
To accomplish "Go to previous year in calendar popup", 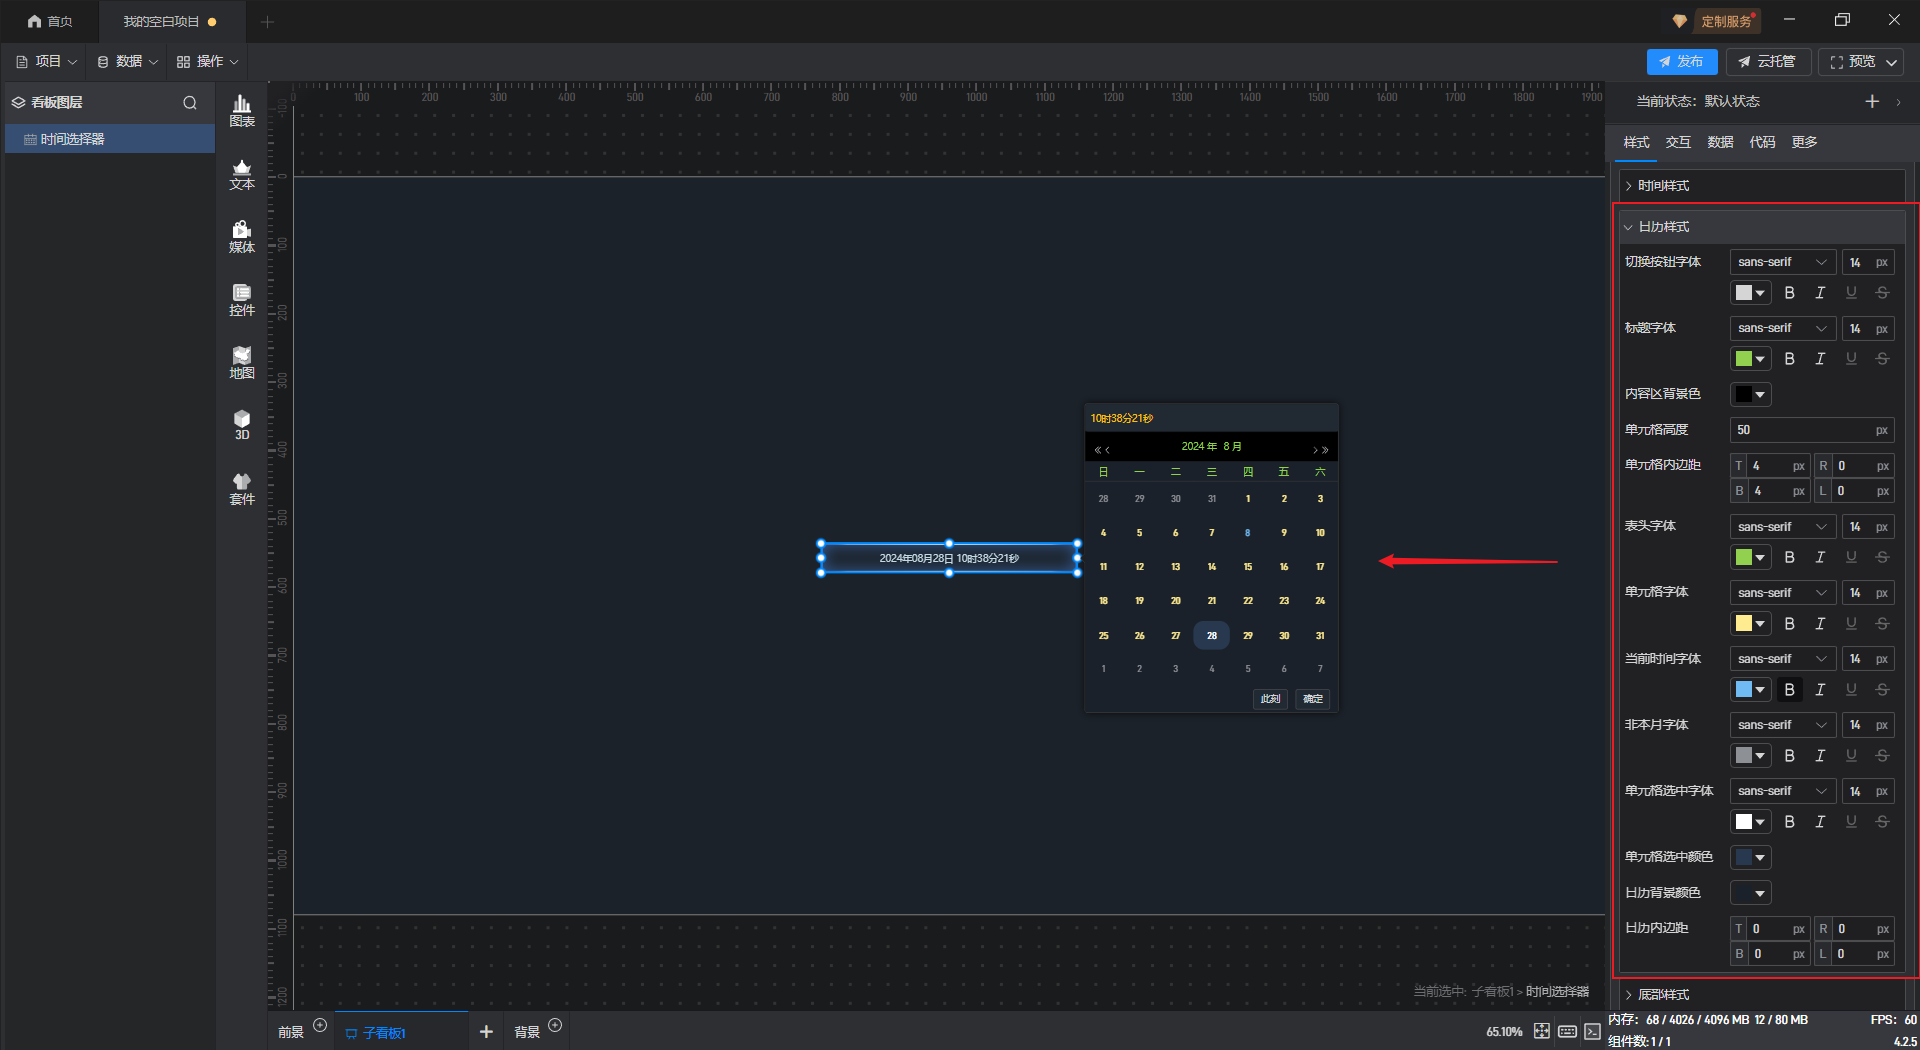I will coord(1097,450).
